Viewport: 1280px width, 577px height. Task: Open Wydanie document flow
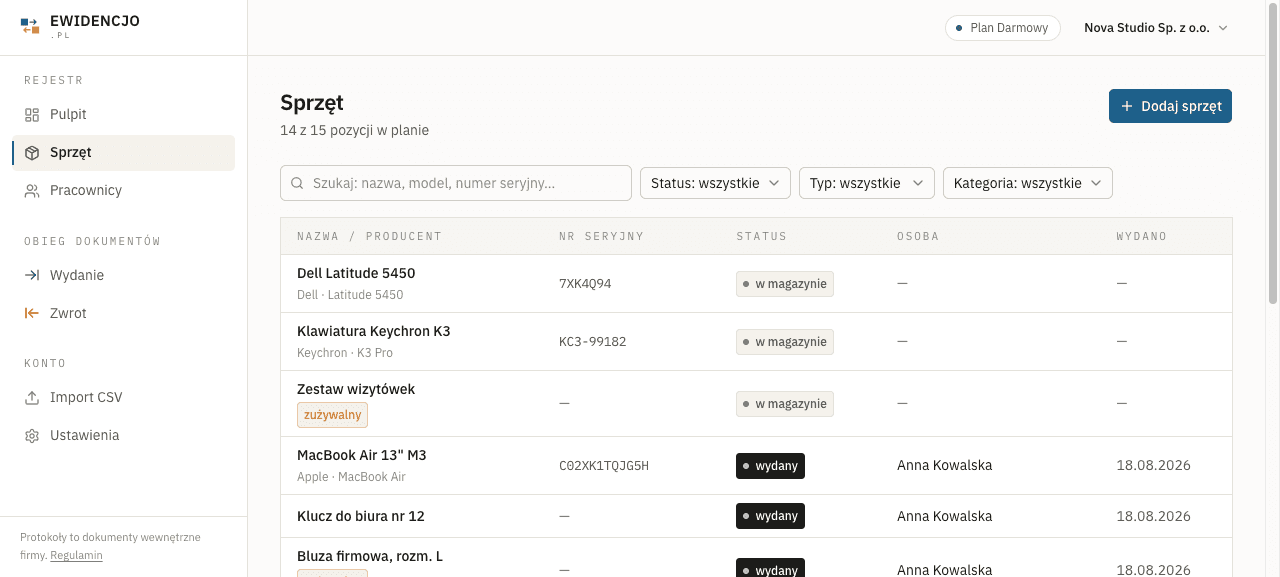point(124,276)
